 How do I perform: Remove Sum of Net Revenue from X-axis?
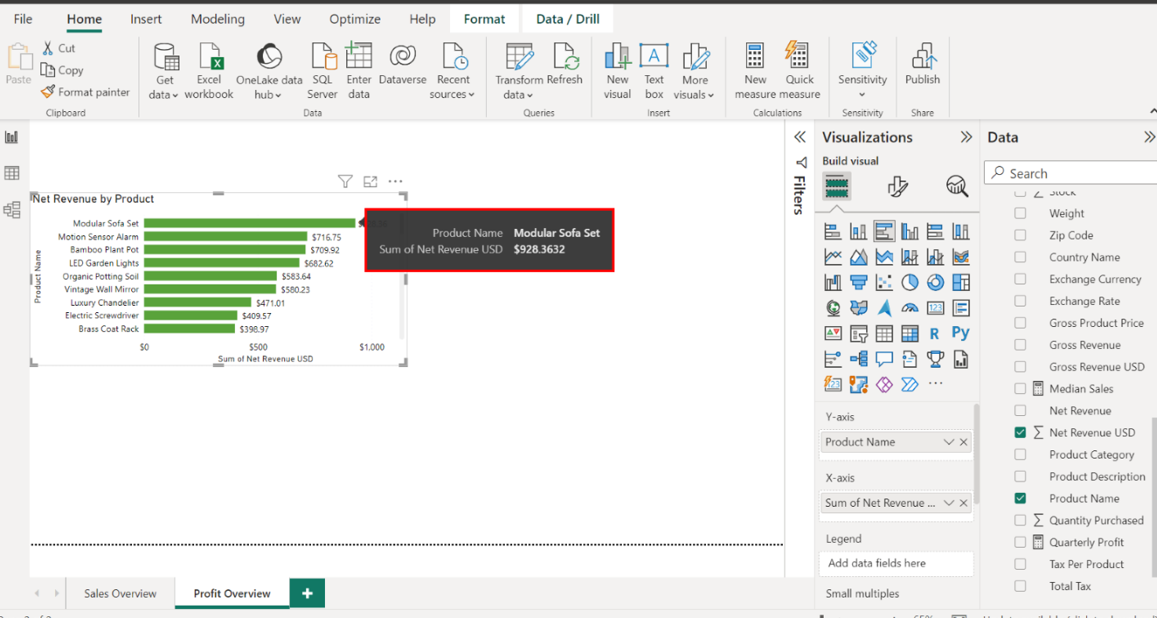[964, 503]
